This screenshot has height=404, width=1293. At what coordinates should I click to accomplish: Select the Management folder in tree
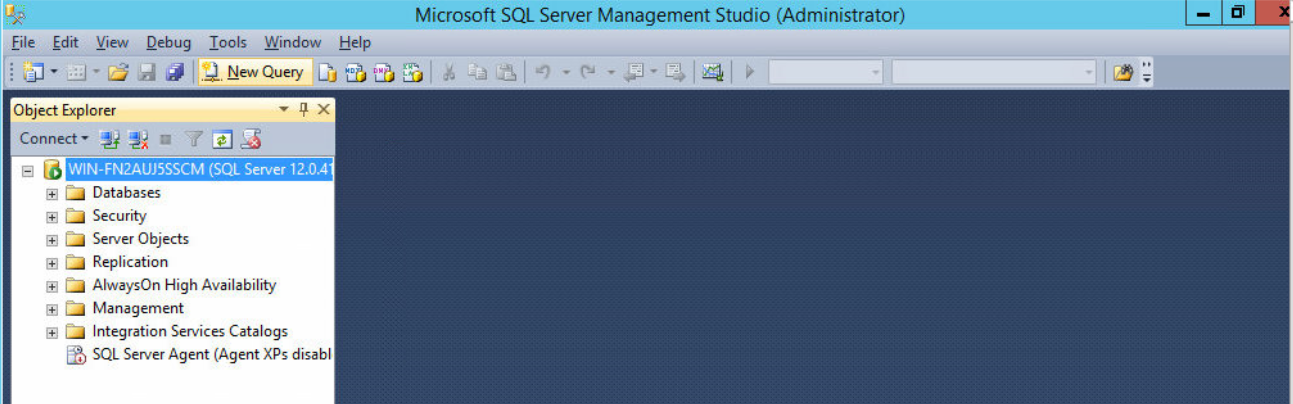point(138,308)
